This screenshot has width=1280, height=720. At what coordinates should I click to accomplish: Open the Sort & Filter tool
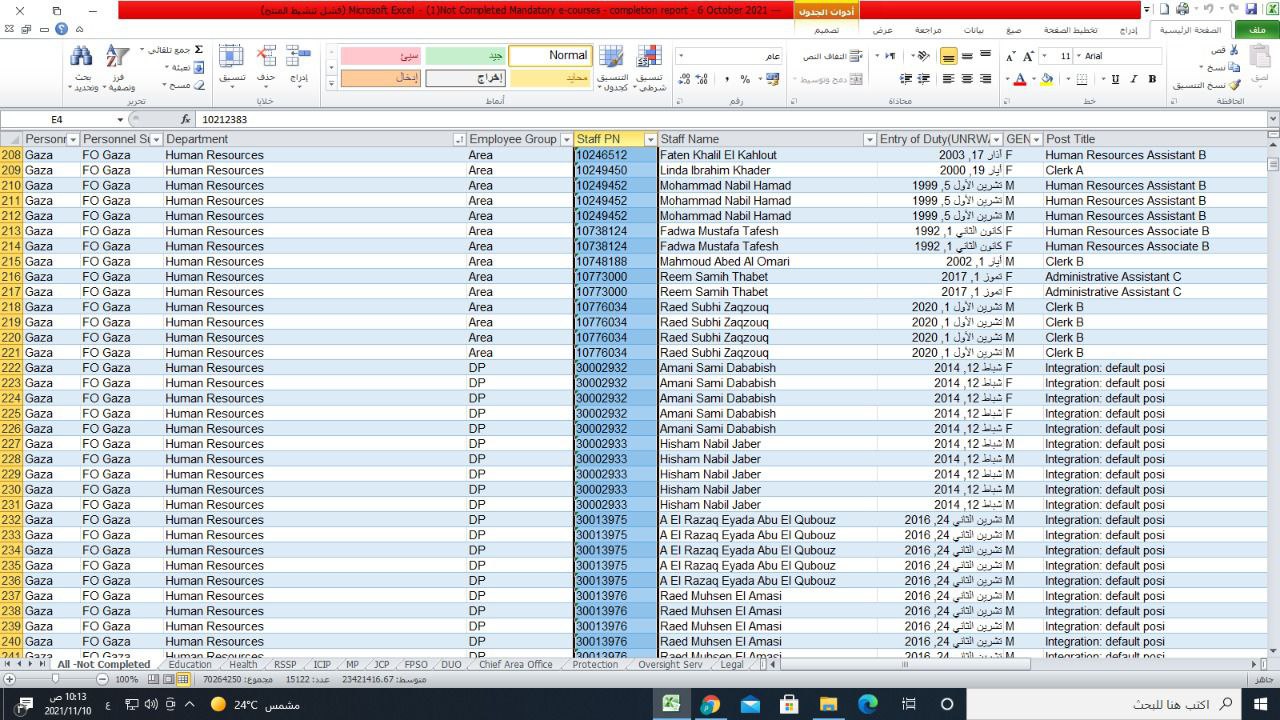point(118,58)
